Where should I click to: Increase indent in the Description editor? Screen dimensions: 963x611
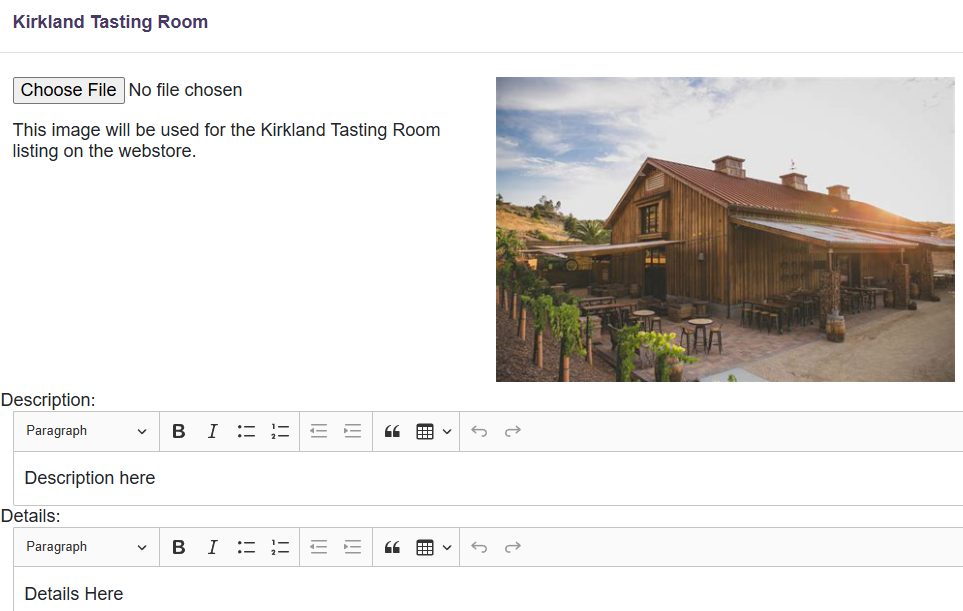point(352,431)
